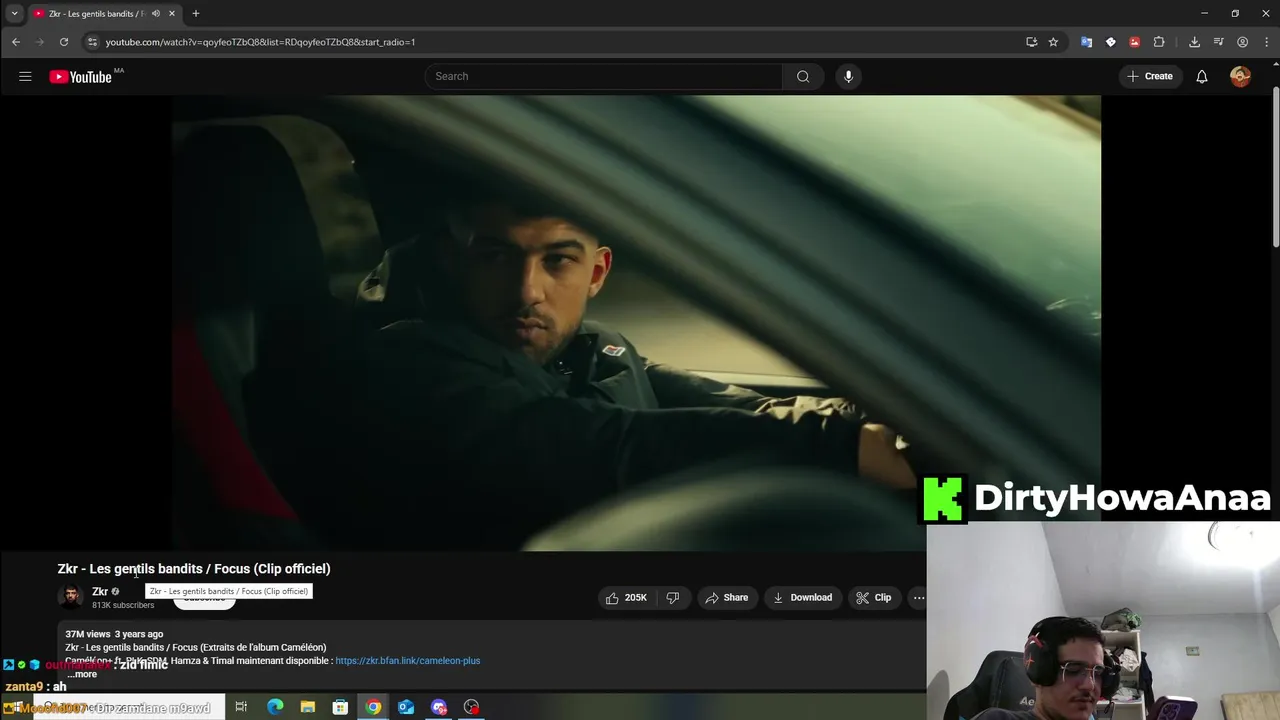This screenshot has height=720, width=1280.
Task: Open File Explorer from taskbar
Action: 308,707
